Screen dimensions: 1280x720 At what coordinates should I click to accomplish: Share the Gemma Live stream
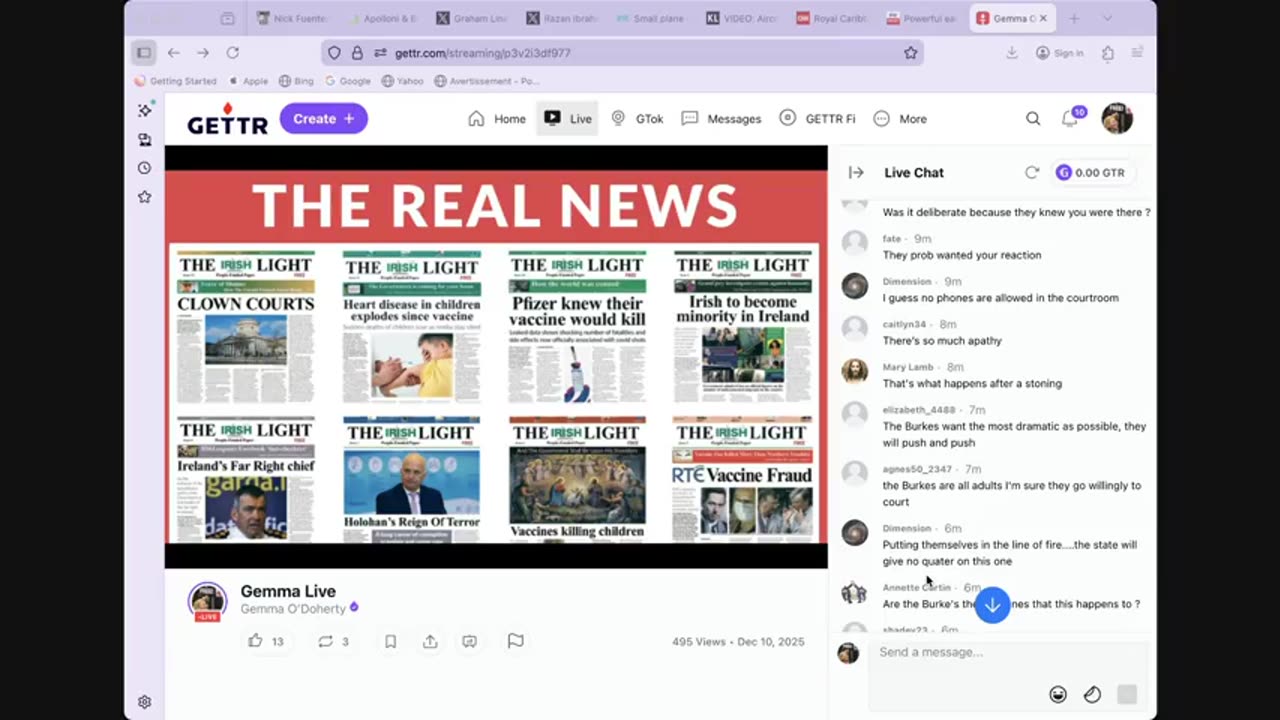click(430, 641)
